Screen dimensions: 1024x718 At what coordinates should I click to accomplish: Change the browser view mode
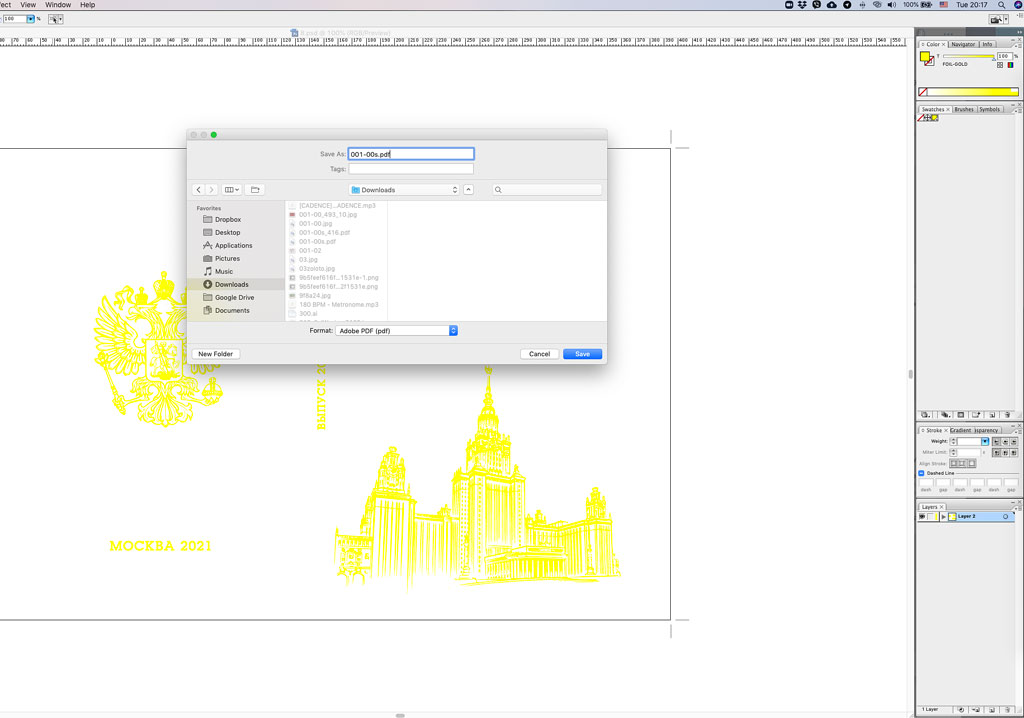coord(232,190)
